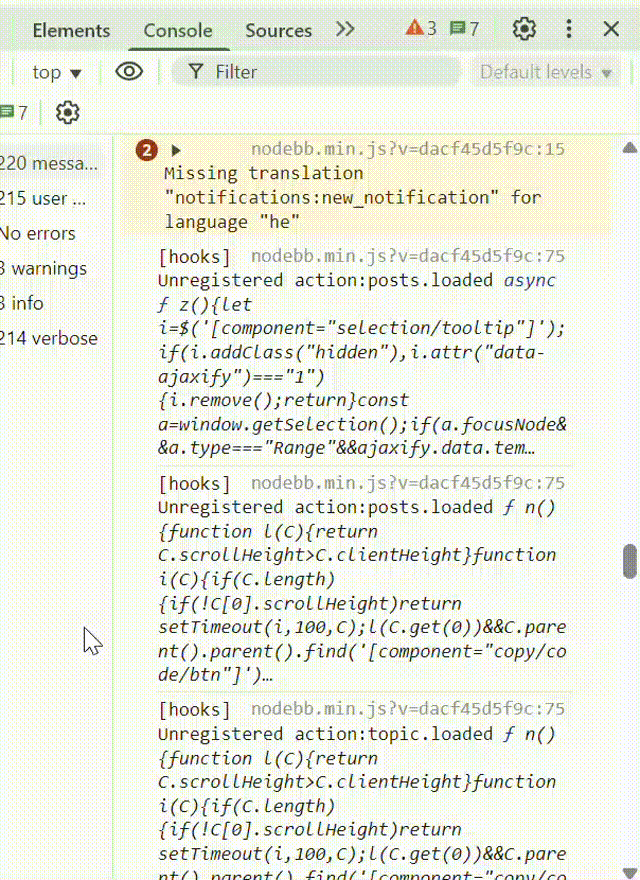The image size is (640, 880).
Task: Select the 215 user messages row
Action: (x=51, y=198)
